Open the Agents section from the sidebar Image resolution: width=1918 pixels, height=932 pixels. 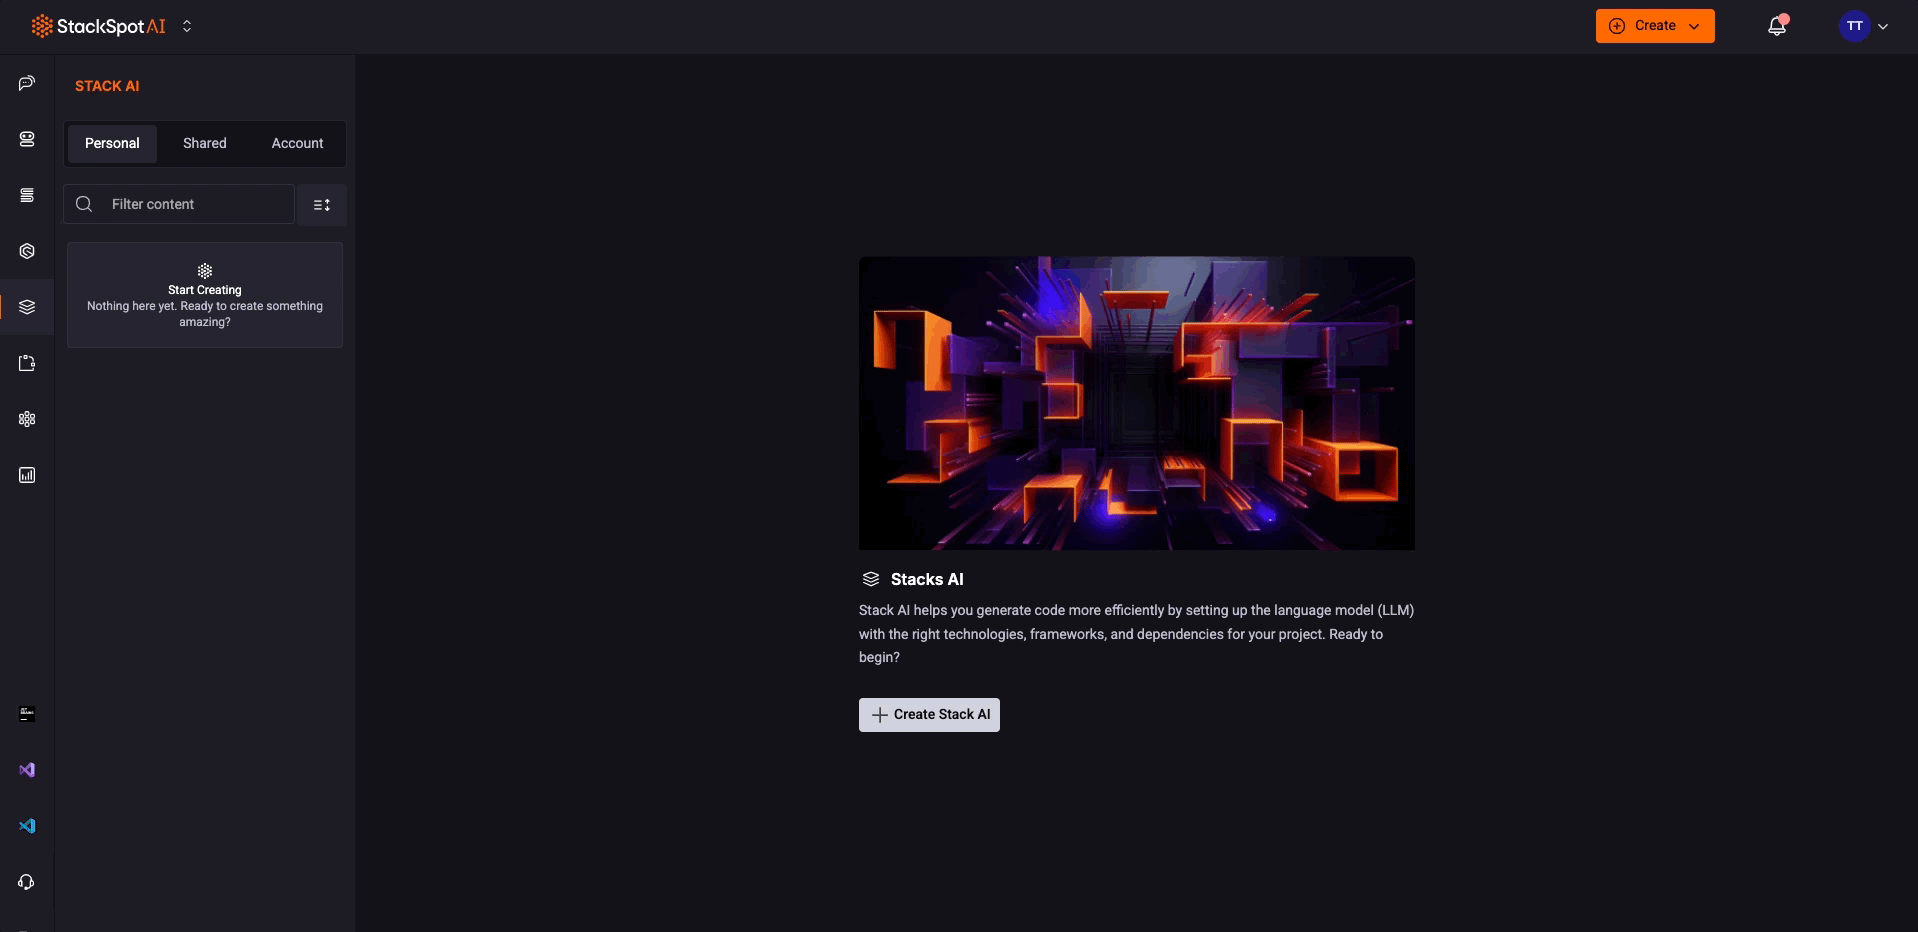(x=26, y=139)
